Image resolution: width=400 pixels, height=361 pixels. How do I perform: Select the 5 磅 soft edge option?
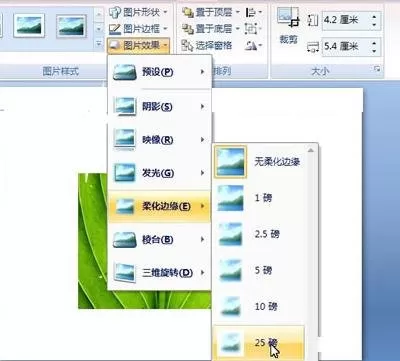pyautogui.click(x=259, y=270)
